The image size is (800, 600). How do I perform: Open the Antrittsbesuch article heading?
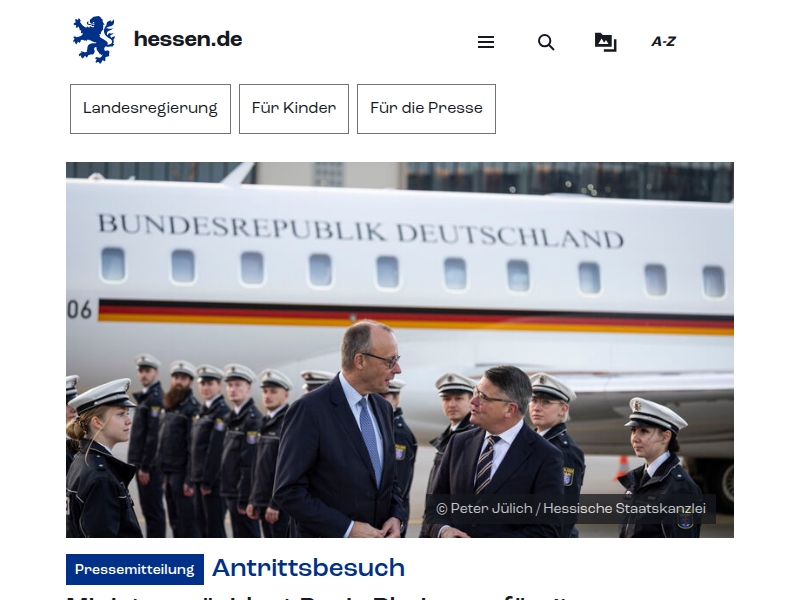[x=308, y=568]
